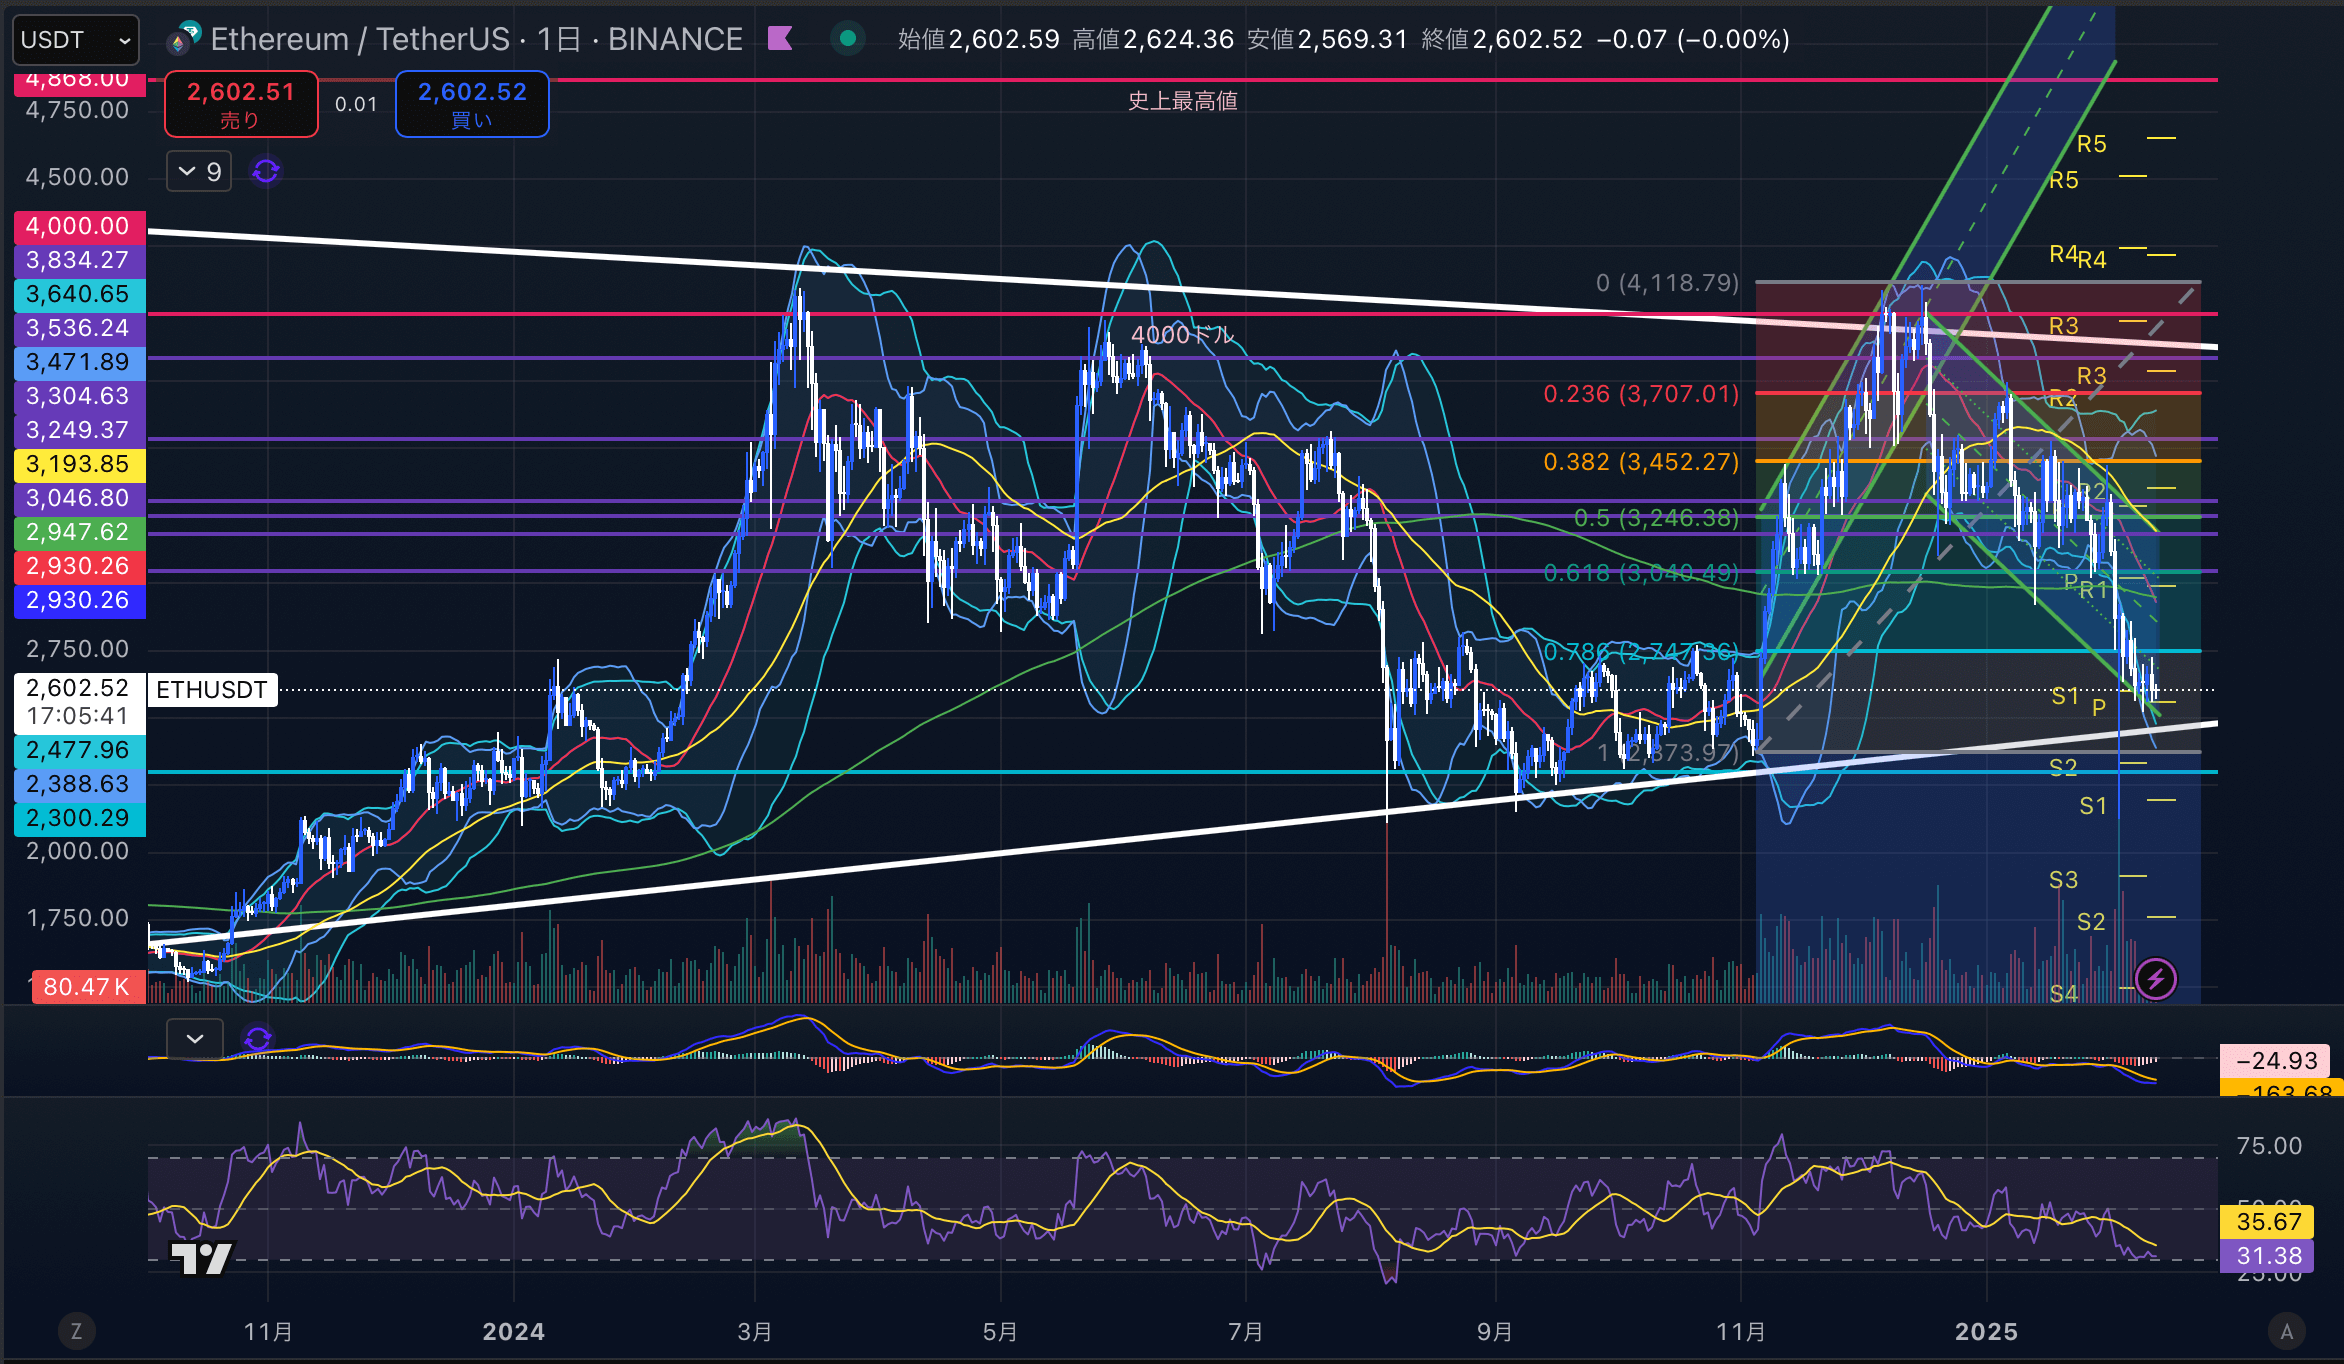Click the purple lightning bolt go-to-realtime icon
The width and height of the screenshot is (2344, 1364).
(x=2155, y=979)
